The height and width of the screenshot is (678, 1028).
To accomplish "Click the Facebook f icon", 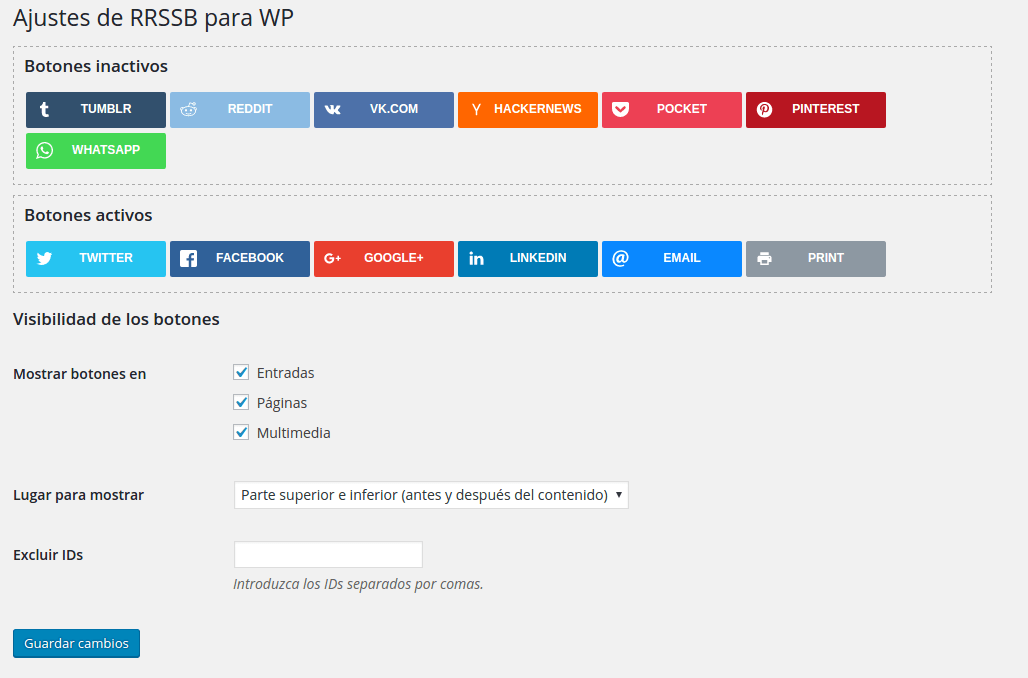I will point(188,258).
